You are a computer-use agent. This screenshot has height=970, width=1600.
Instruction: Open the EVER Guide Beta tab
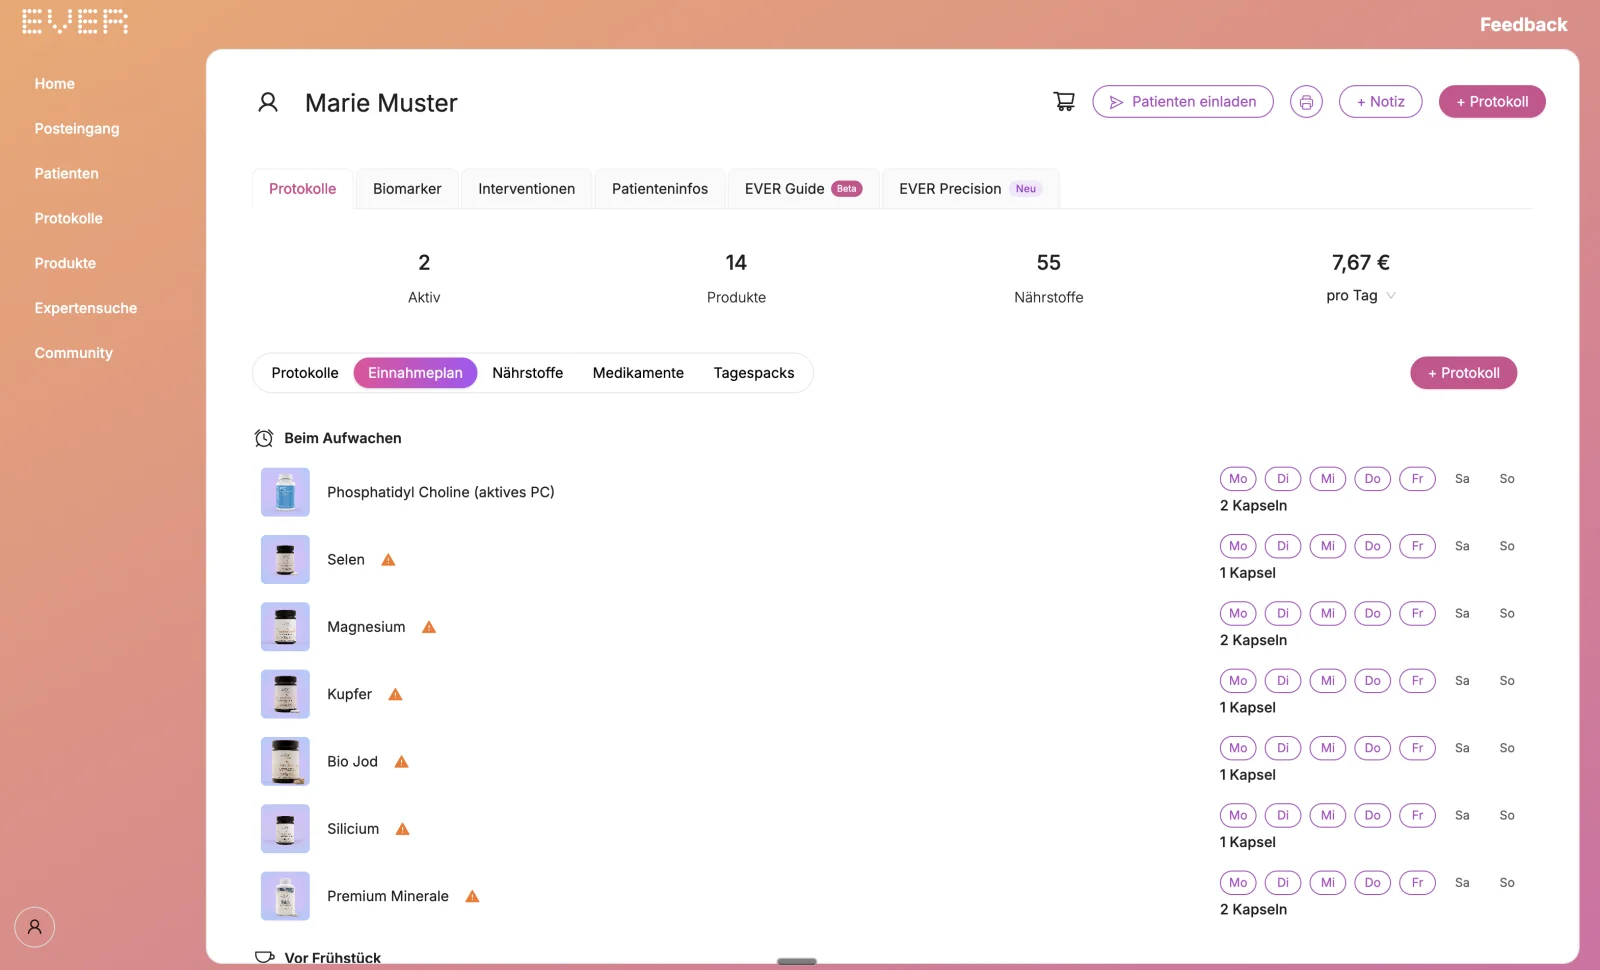(x=803, y=189)
